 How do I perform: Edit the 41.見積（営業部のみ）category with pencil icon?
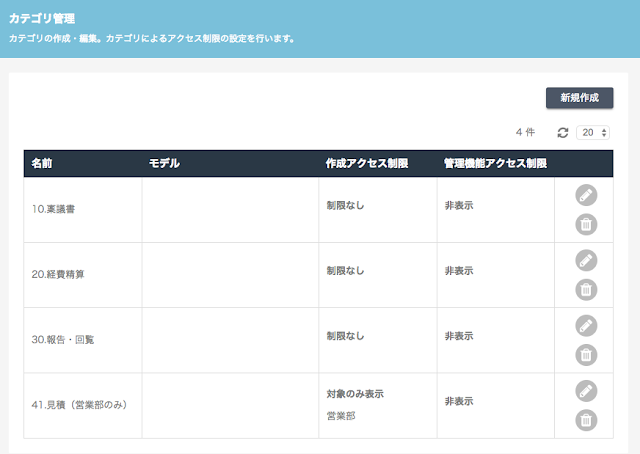point(586,391)
